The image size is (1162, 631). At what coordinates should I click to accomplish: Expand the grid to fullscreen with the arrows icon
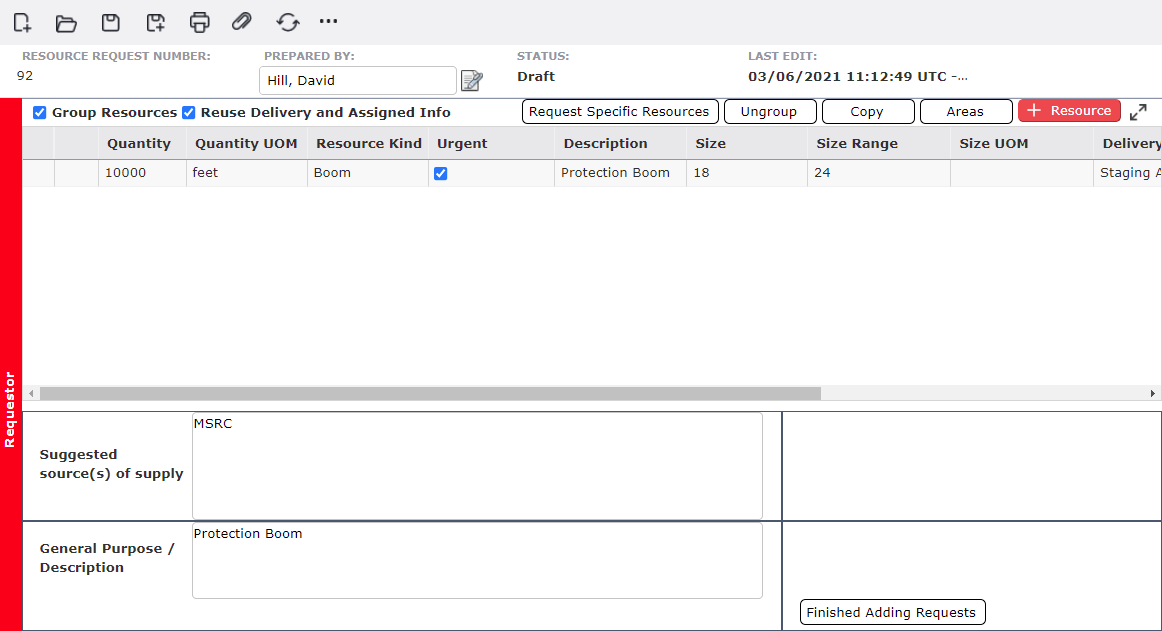click(x=1138, y=112)
